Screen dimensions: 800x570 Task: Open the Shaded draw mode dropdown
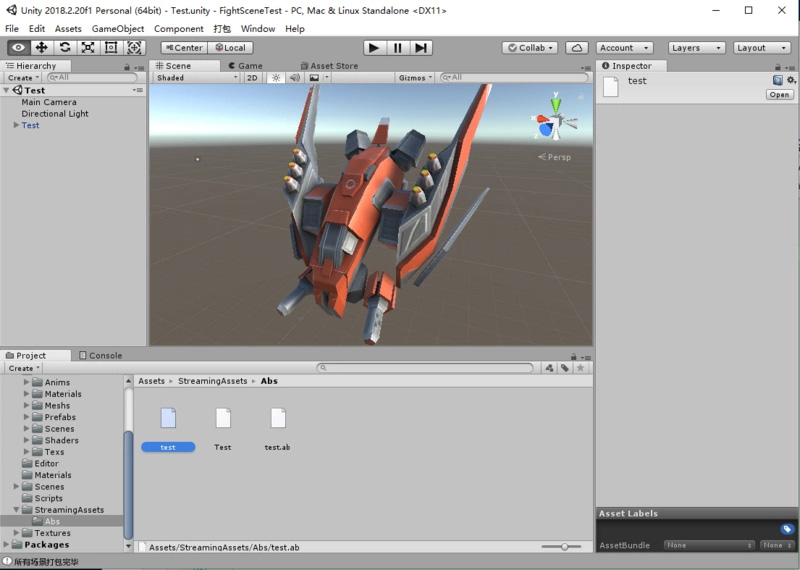point(196,78)
